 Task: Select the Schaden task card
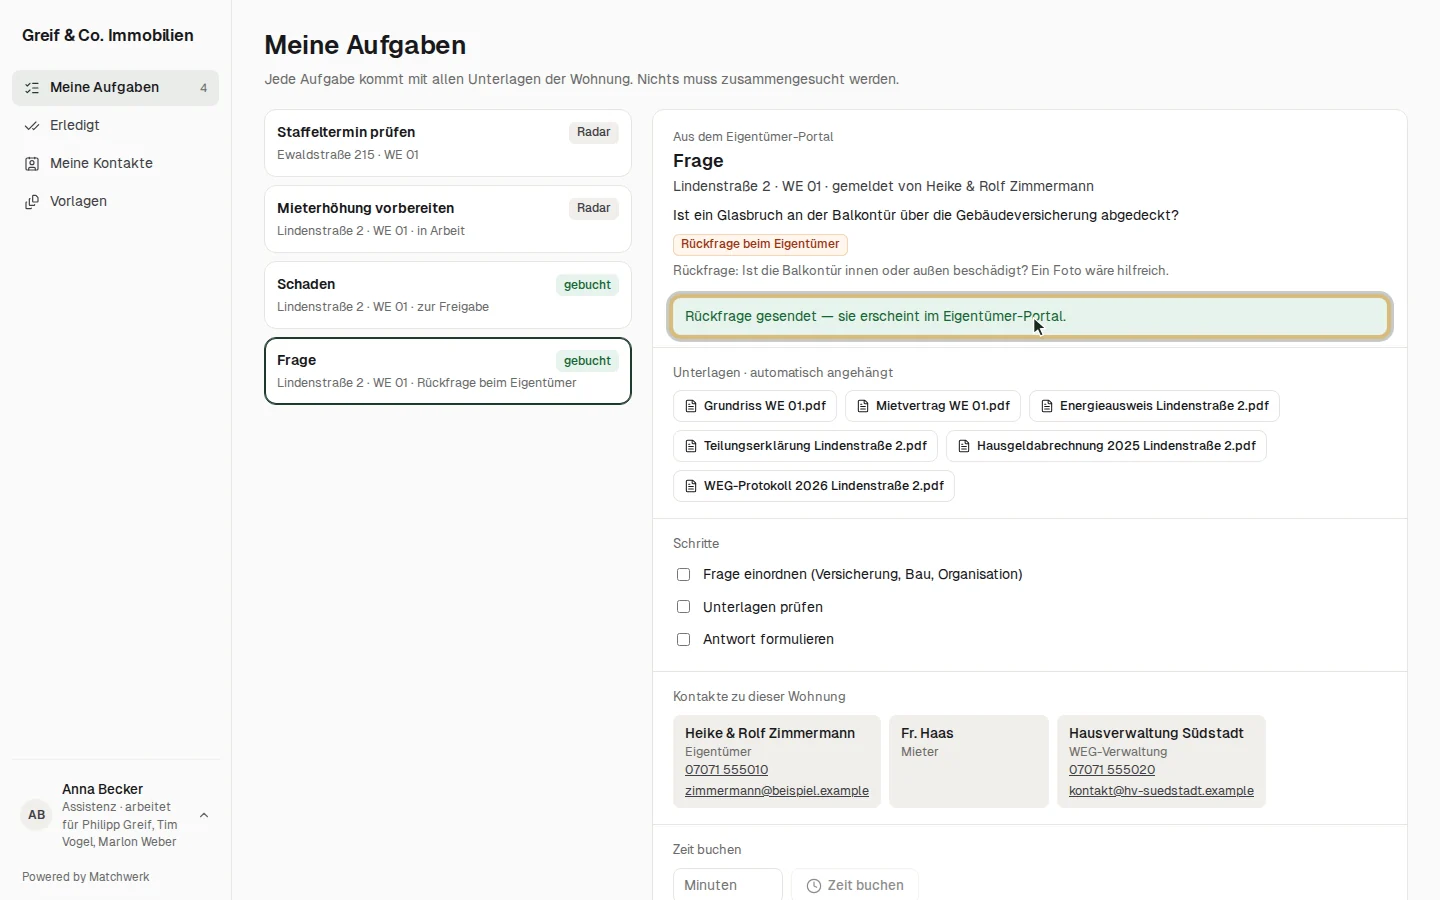coord(448,295)
